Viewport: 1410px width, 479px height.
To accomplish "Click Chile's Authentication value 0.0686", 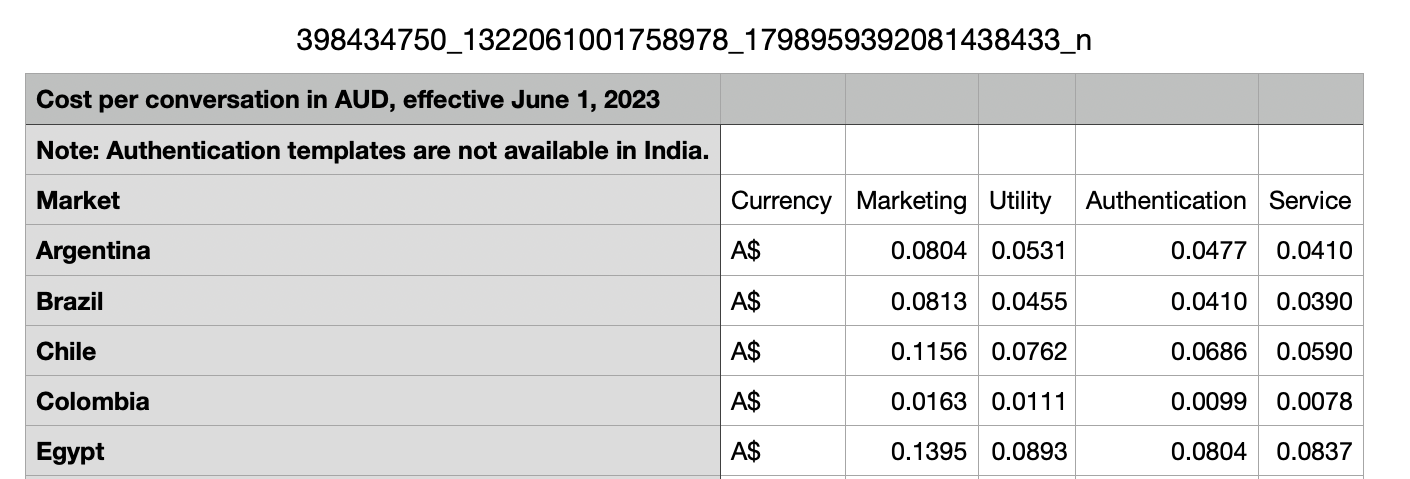I will [1208, 351].
